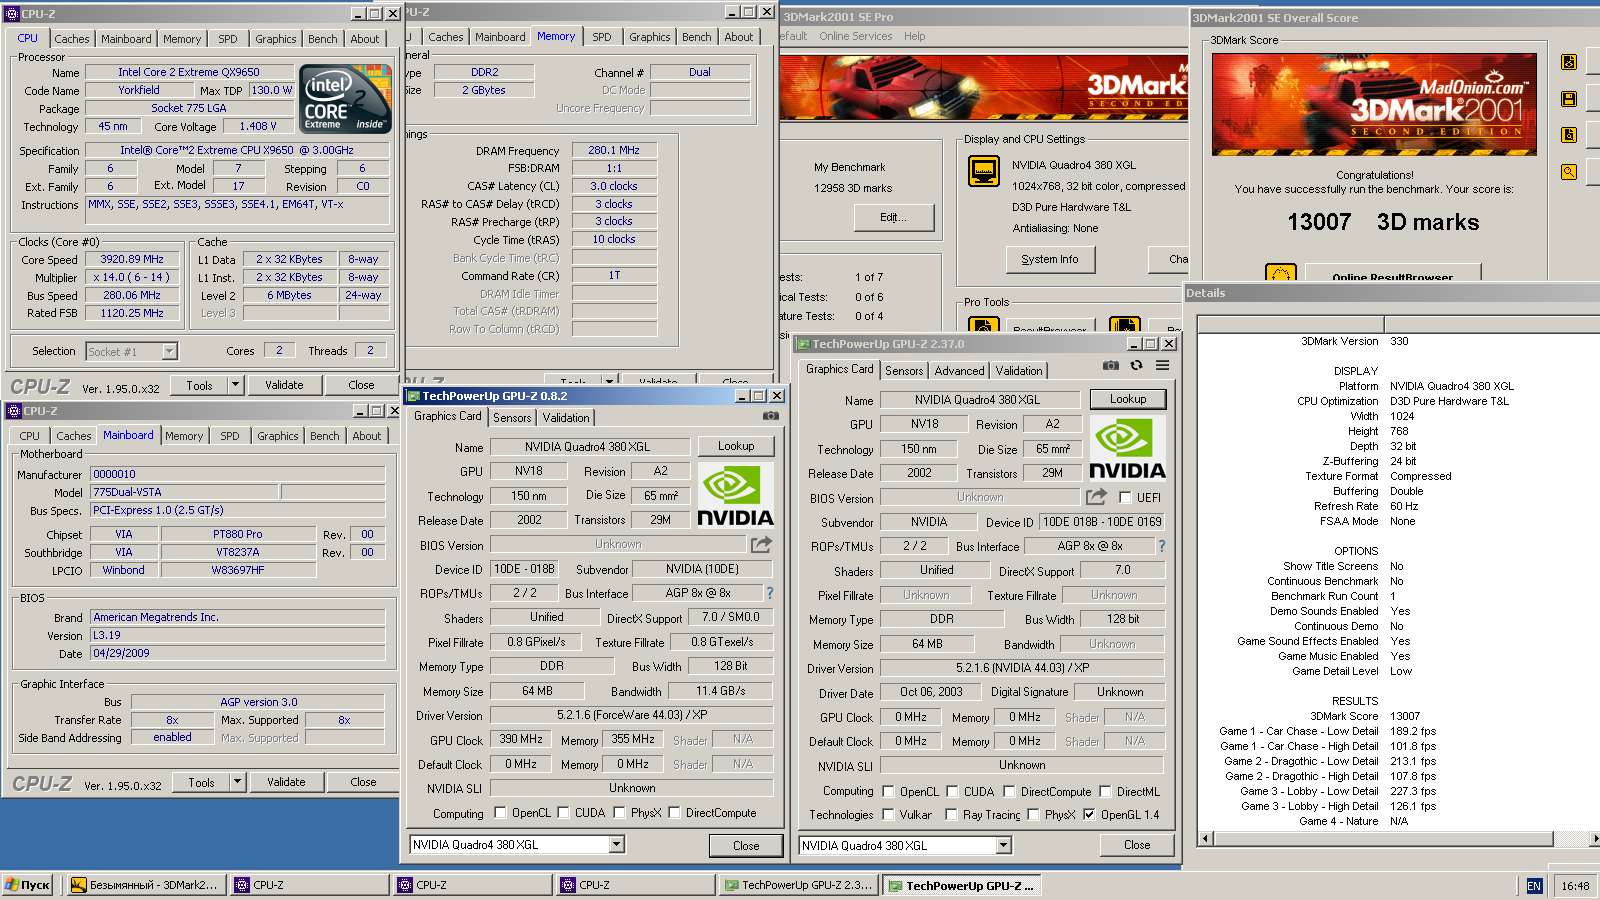Click Bus Interface question mark in GPU-Z 0.8.2
Image resolution: width=1600 pixels, height=900 pixels.
pos(770,593)
